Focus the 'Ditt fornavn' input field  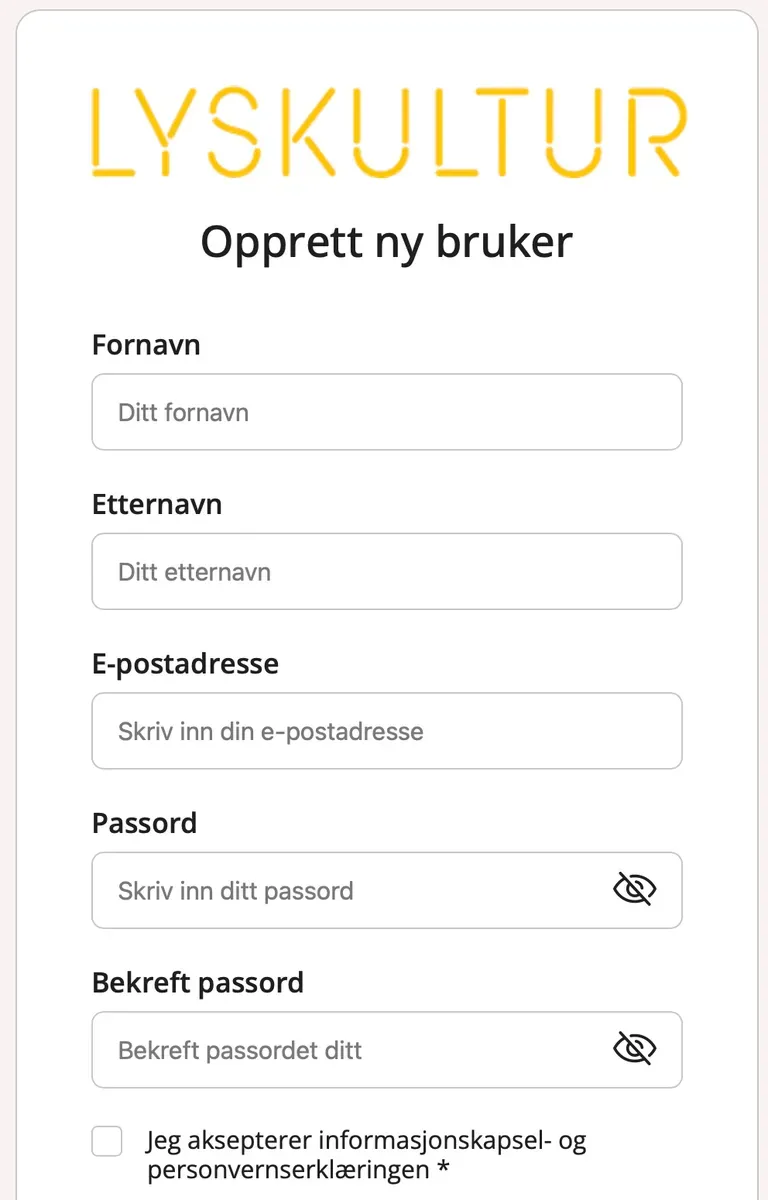coord(387,412)
